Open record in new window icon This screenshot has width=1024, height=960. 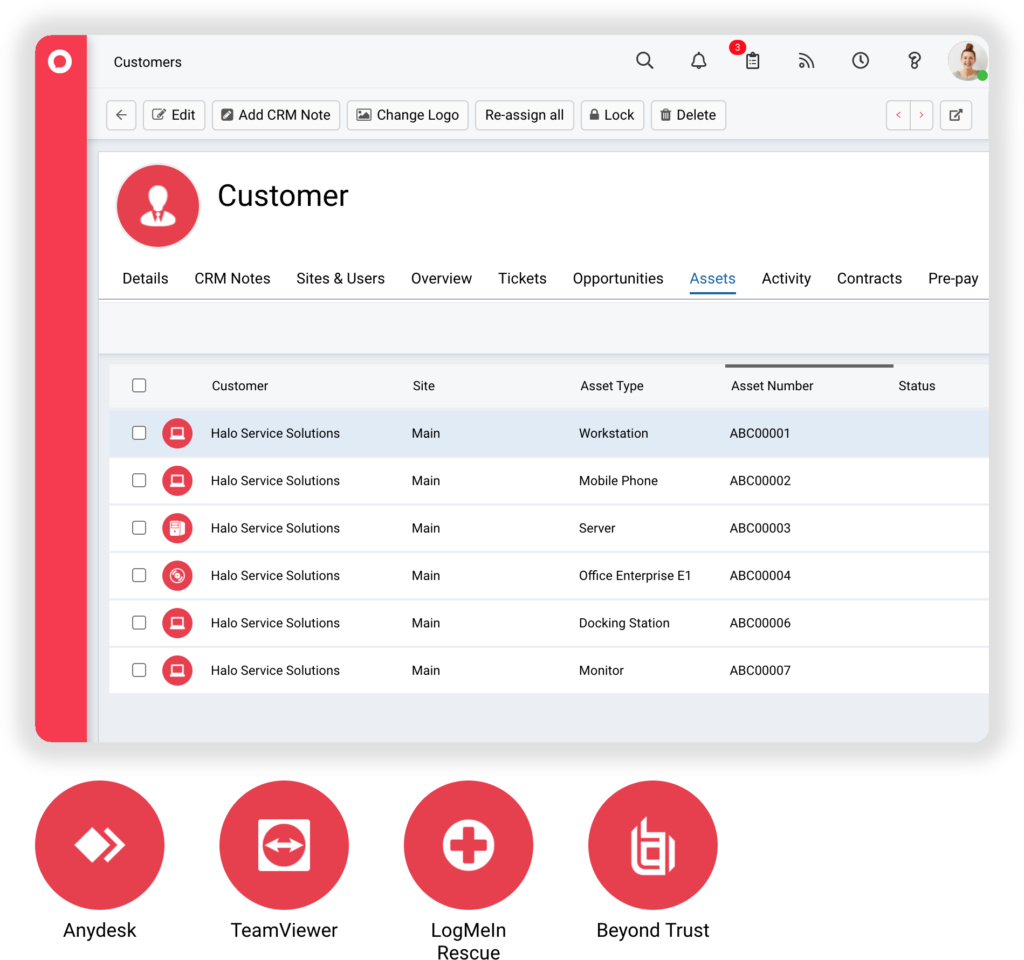pos(955,115)
